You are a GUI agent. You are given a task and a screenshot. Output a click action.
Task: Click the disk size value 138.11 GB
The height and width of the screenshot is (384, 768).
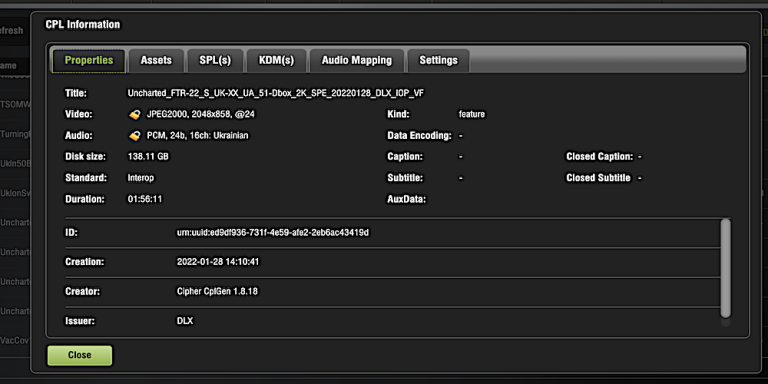[148, 157]
